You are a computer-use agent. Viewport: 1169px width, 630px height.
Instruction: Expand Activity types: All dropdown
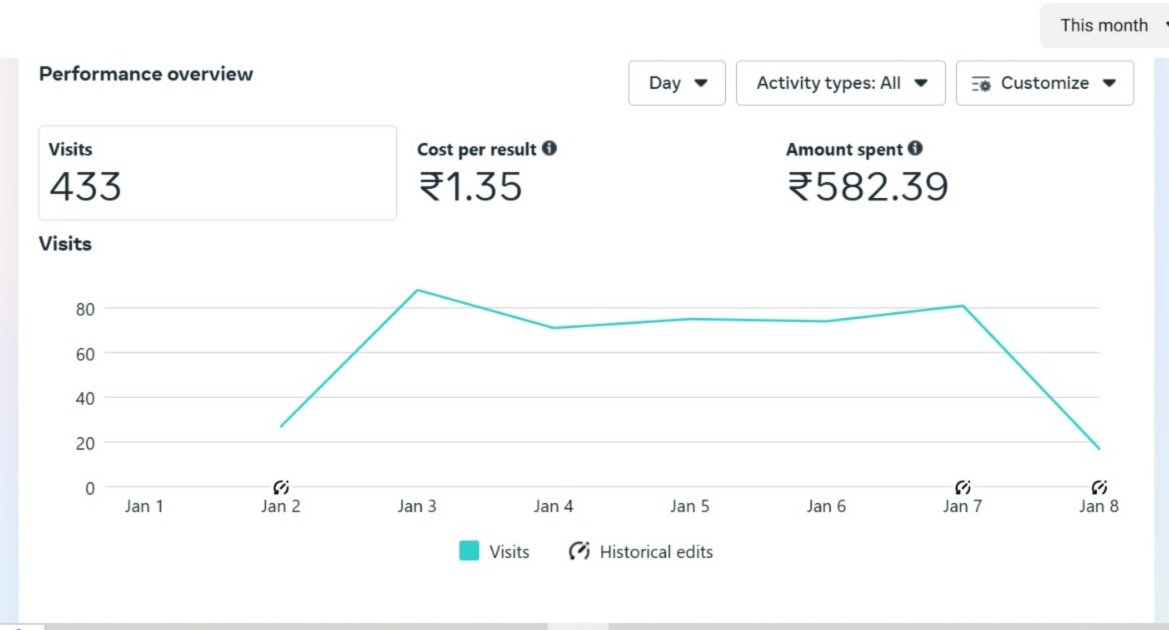click(841, 83)
